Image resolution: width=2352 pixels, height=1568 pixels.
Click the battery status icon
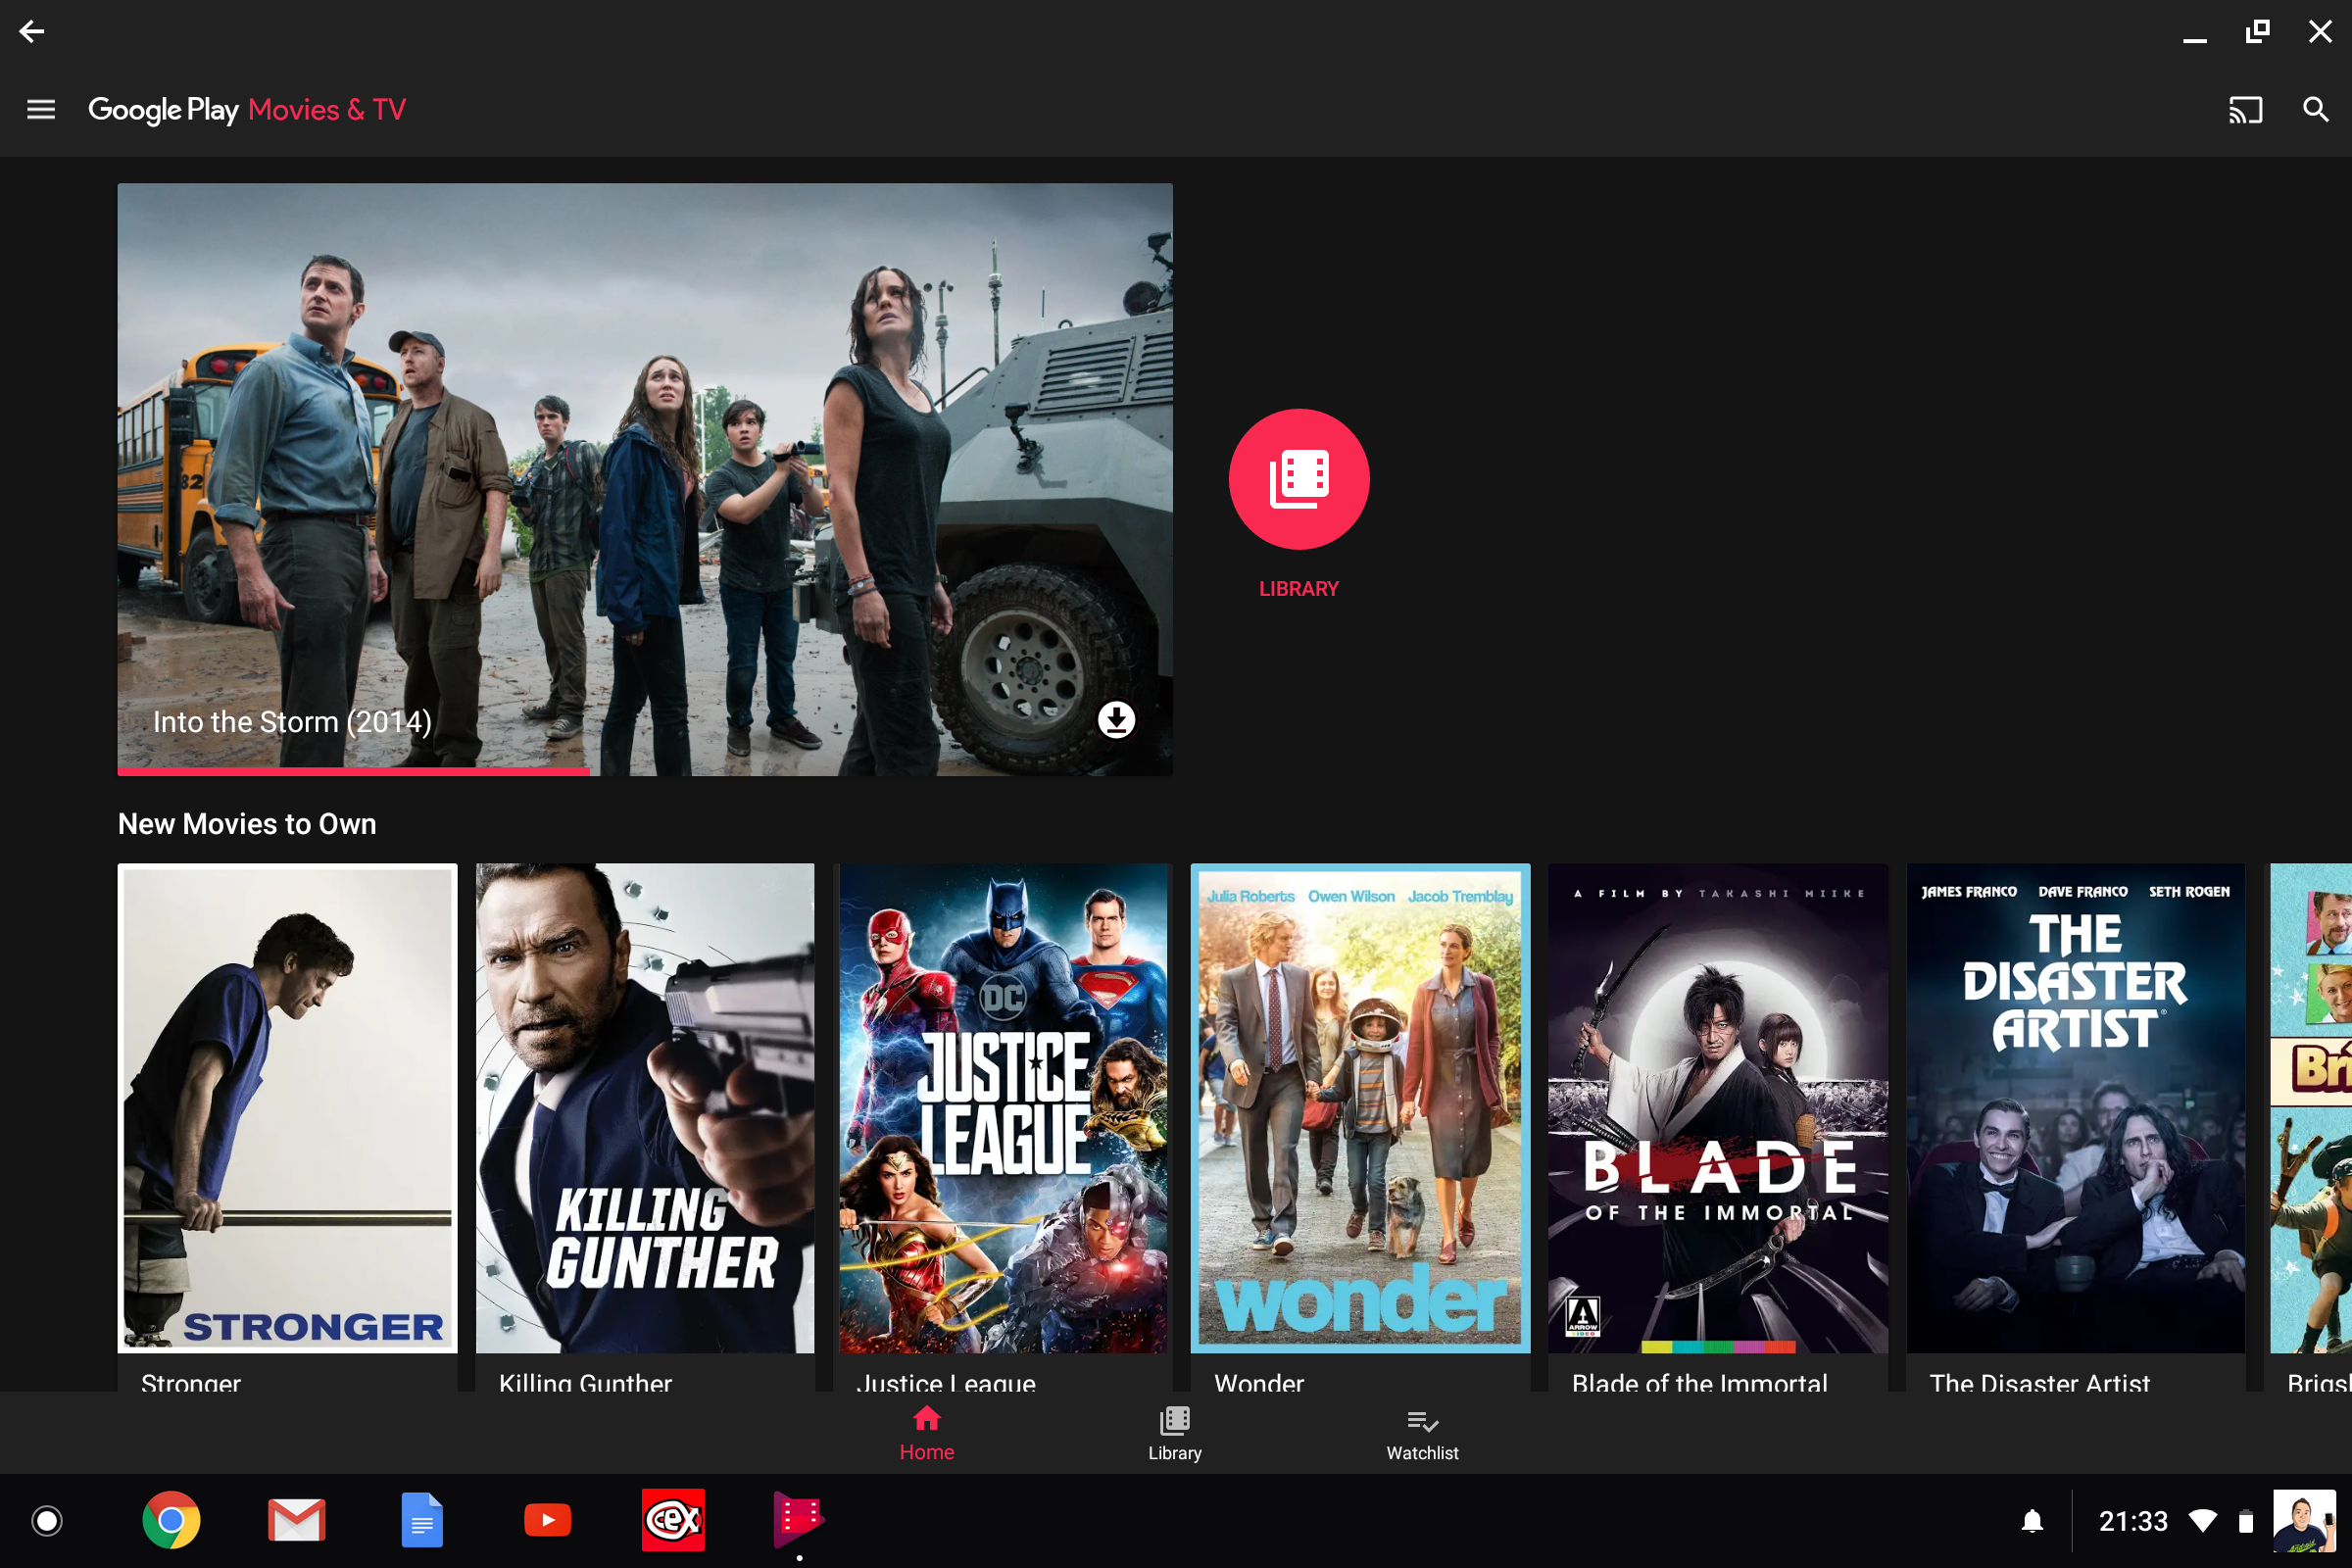coord(2246,1522)
